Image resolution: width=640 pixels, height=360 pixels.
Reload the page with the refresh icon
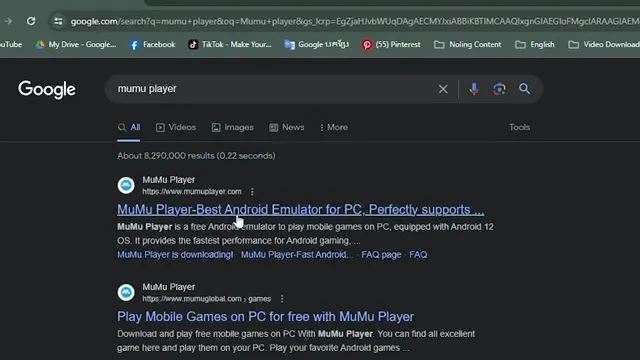pyautogui.click(x=31, y=21)
